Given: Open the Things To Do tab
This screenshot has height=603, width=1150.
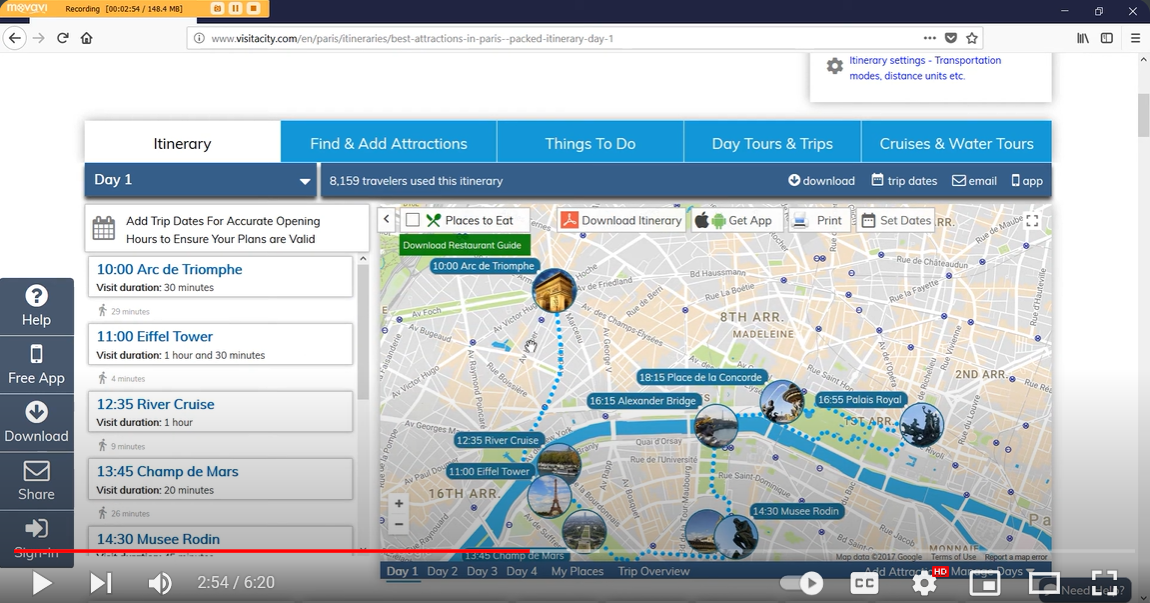Looking at the screenshot, I should [590, 143].
